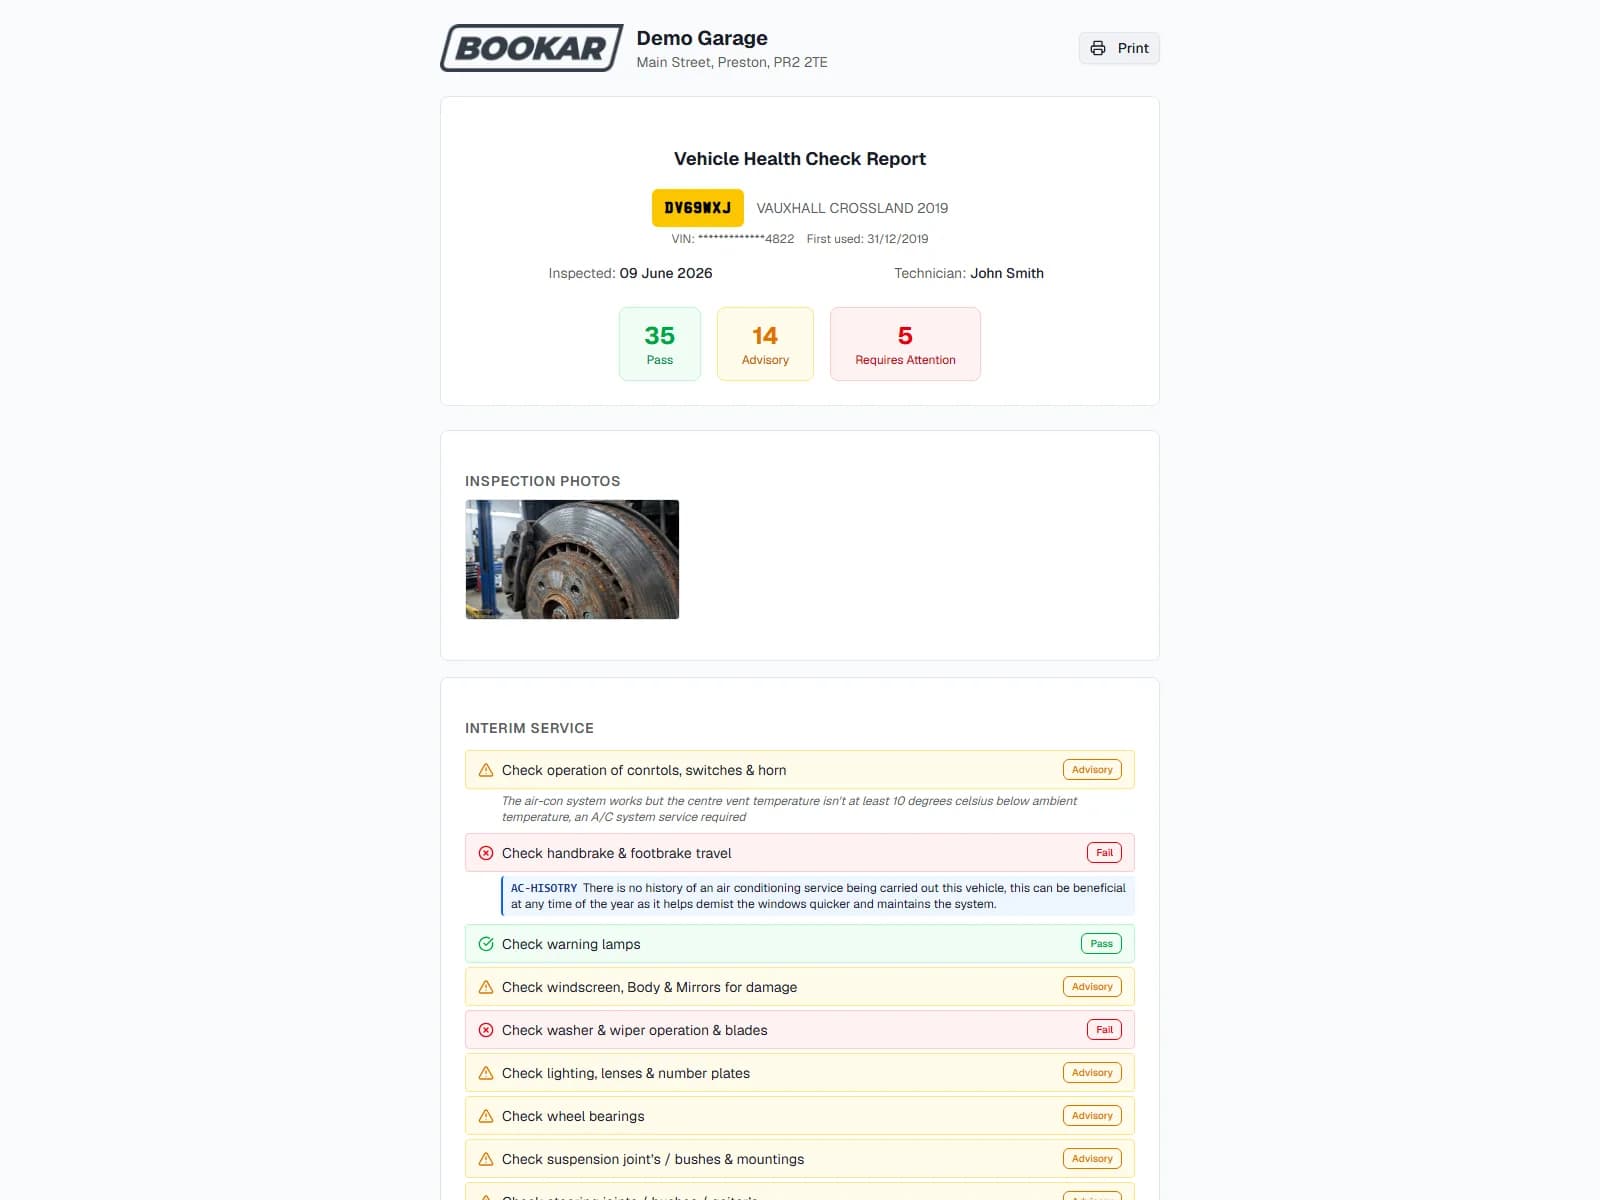This screenshot has height=1200, width=1600.
Task: Click the 'Demo Garage' title
Action: (x=702, y=38)
